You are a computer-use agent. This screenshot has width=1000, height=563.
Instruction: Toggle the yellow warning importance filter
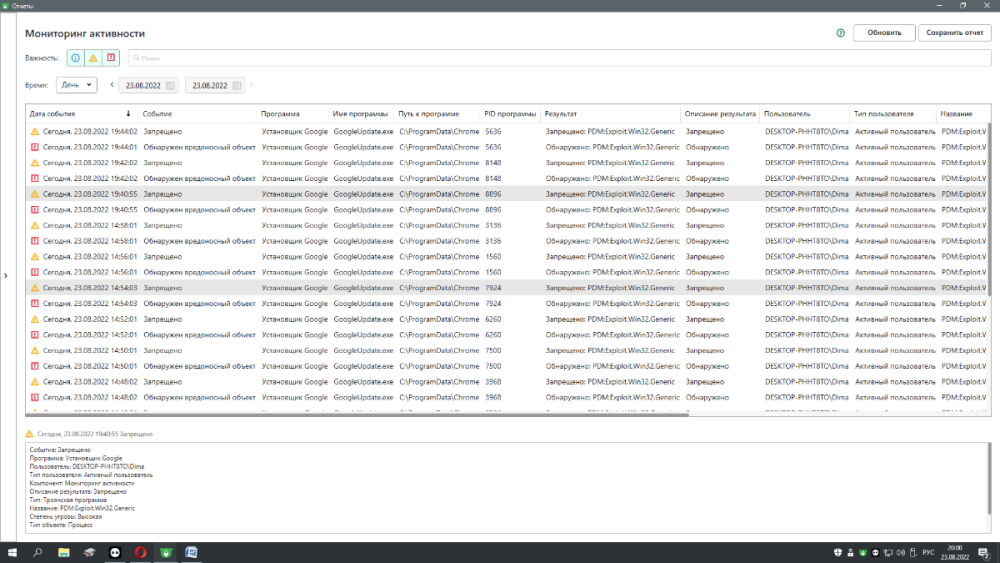(x=94, y=58)
